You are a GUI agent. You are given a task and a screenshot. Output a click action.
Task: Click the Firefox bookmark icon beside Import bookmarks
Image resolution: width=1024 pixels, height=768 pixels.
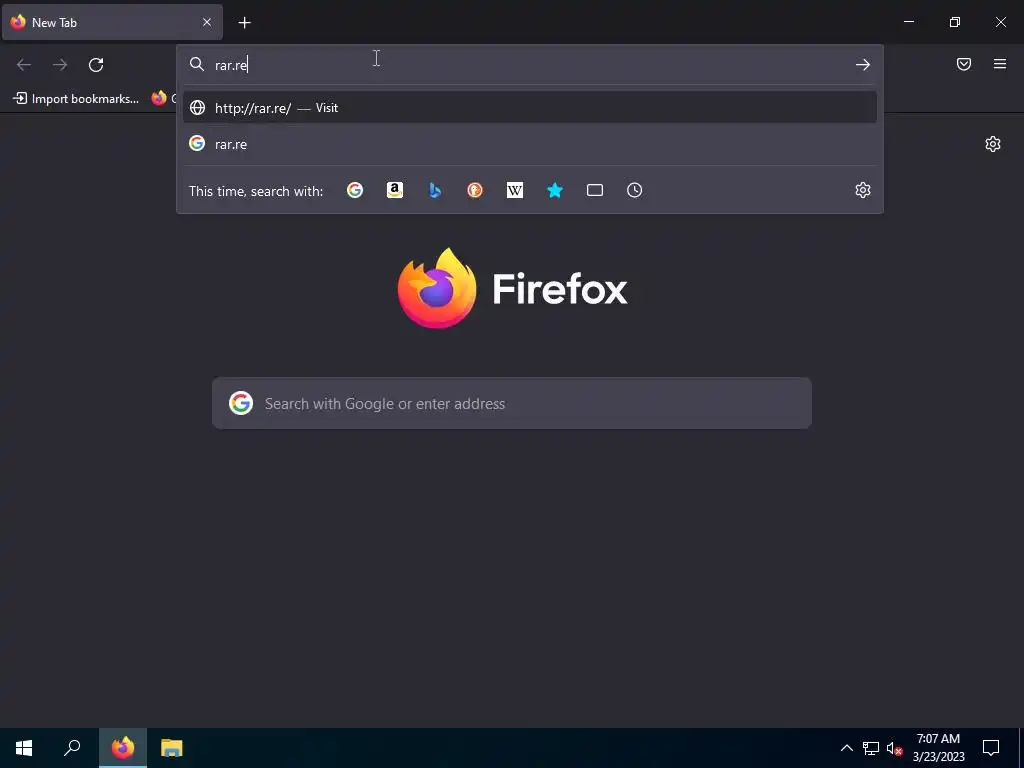tap(159, 98)
